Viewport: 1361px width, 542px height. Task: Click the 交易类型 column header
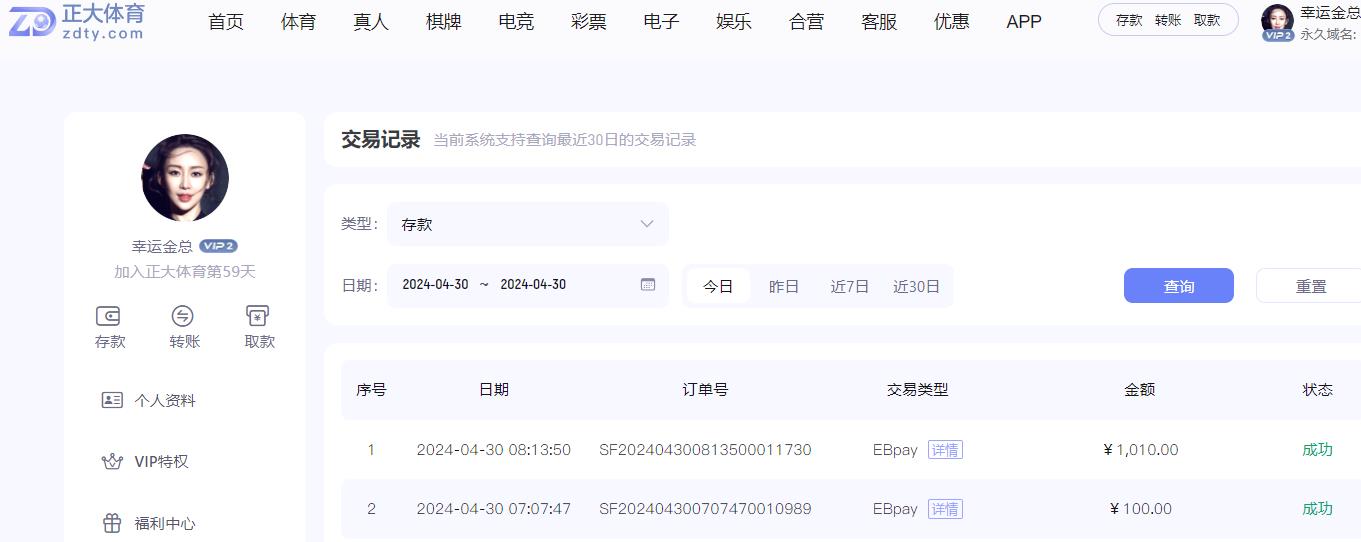917,390
